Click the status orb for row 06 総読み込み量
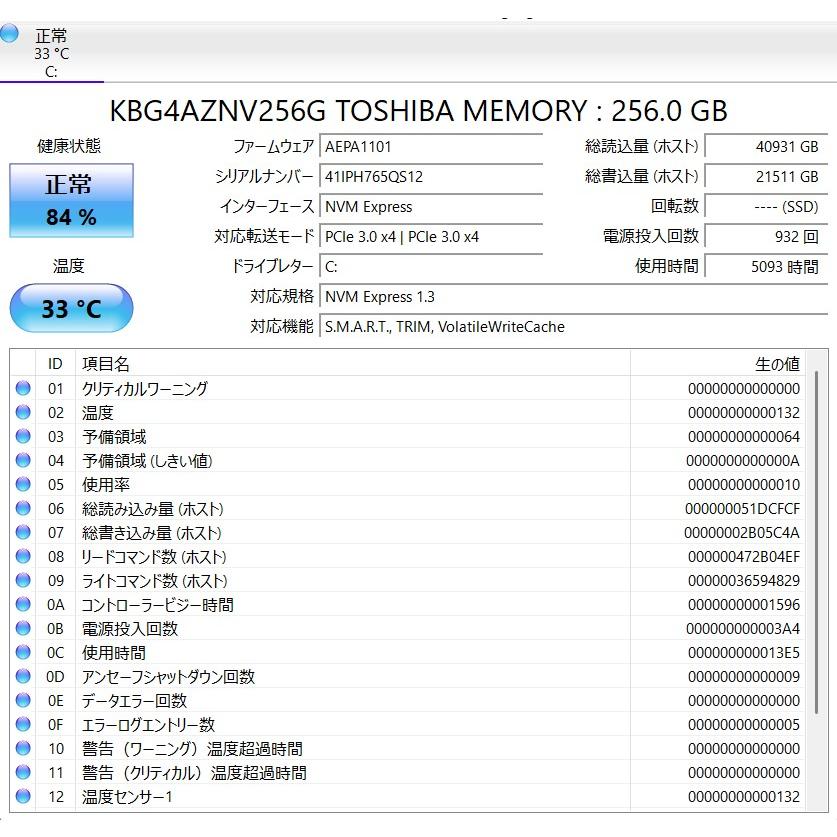The image size is (837, 837). tap(23, 508)
